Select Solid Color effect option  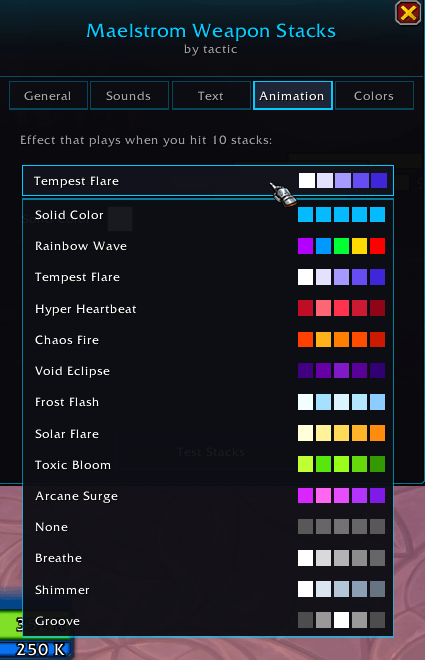pos(208,215)
